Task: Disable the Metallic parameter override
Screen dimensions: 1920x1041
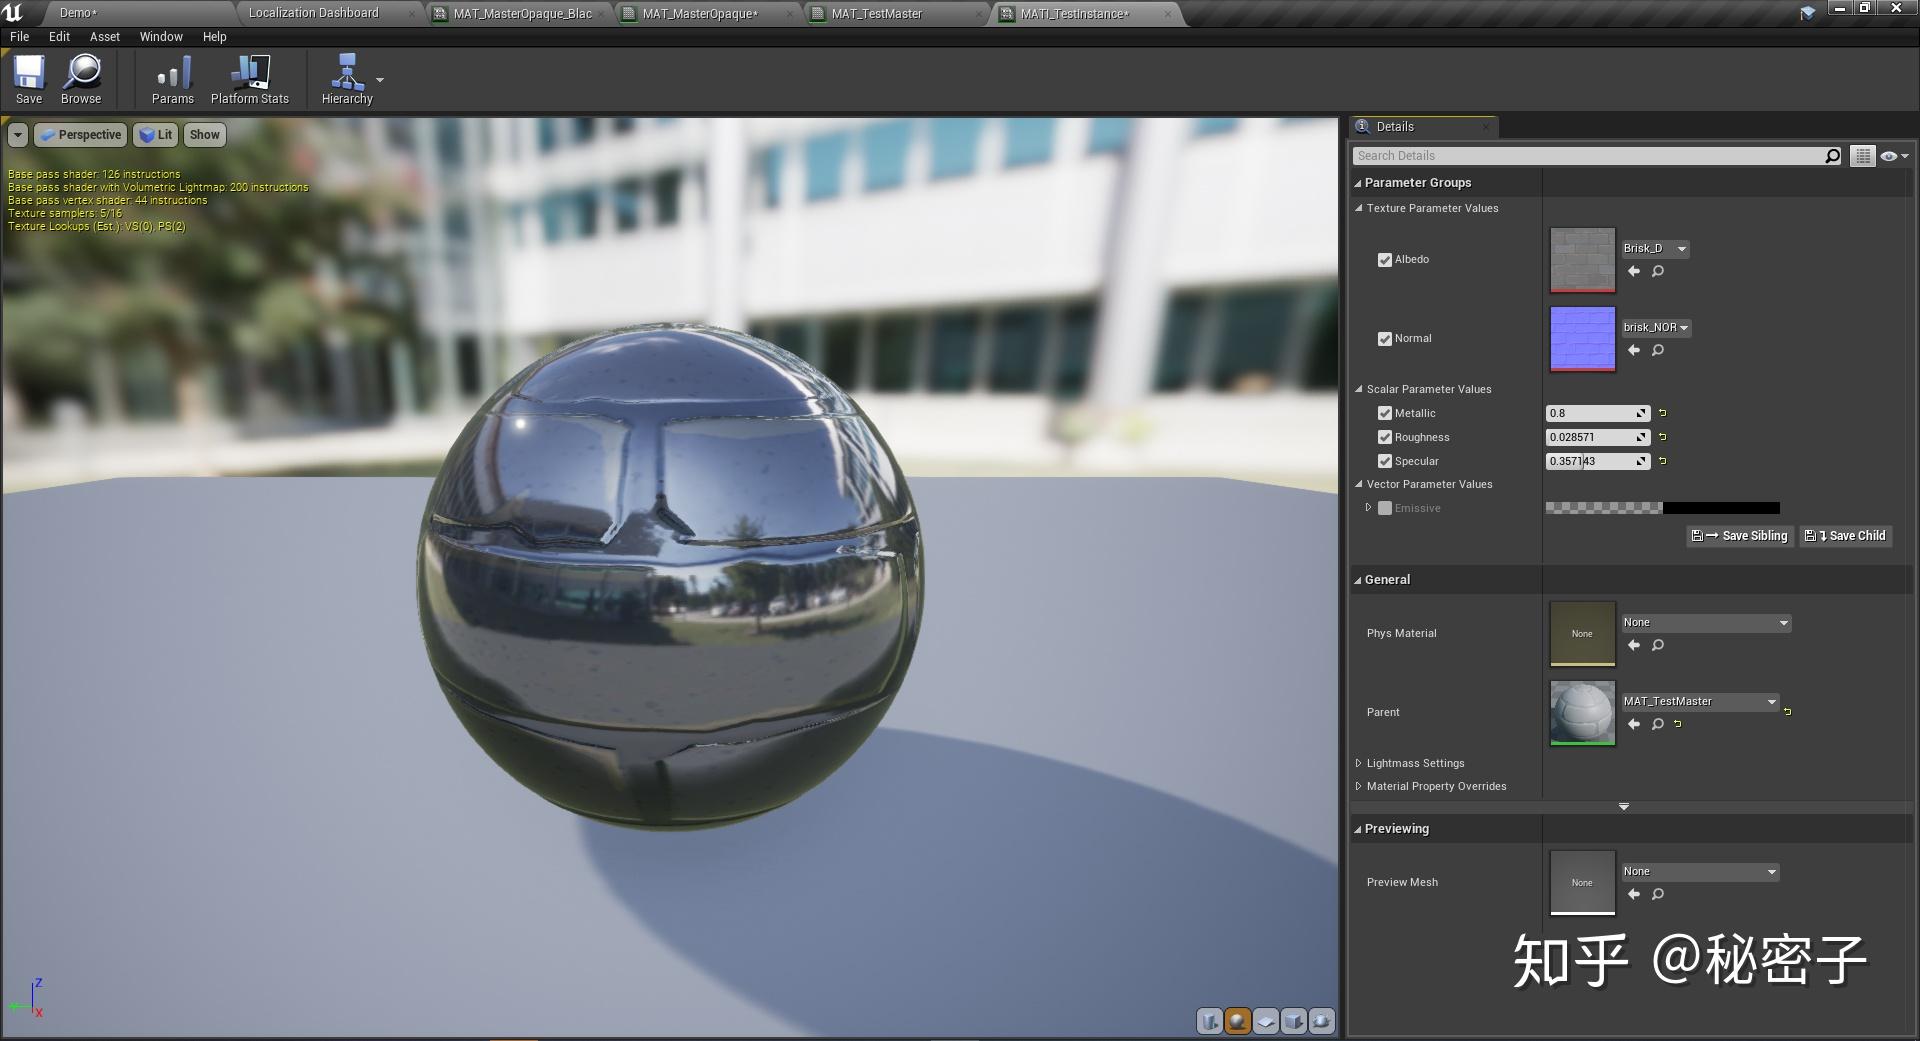Action: tap(1385, 413)
